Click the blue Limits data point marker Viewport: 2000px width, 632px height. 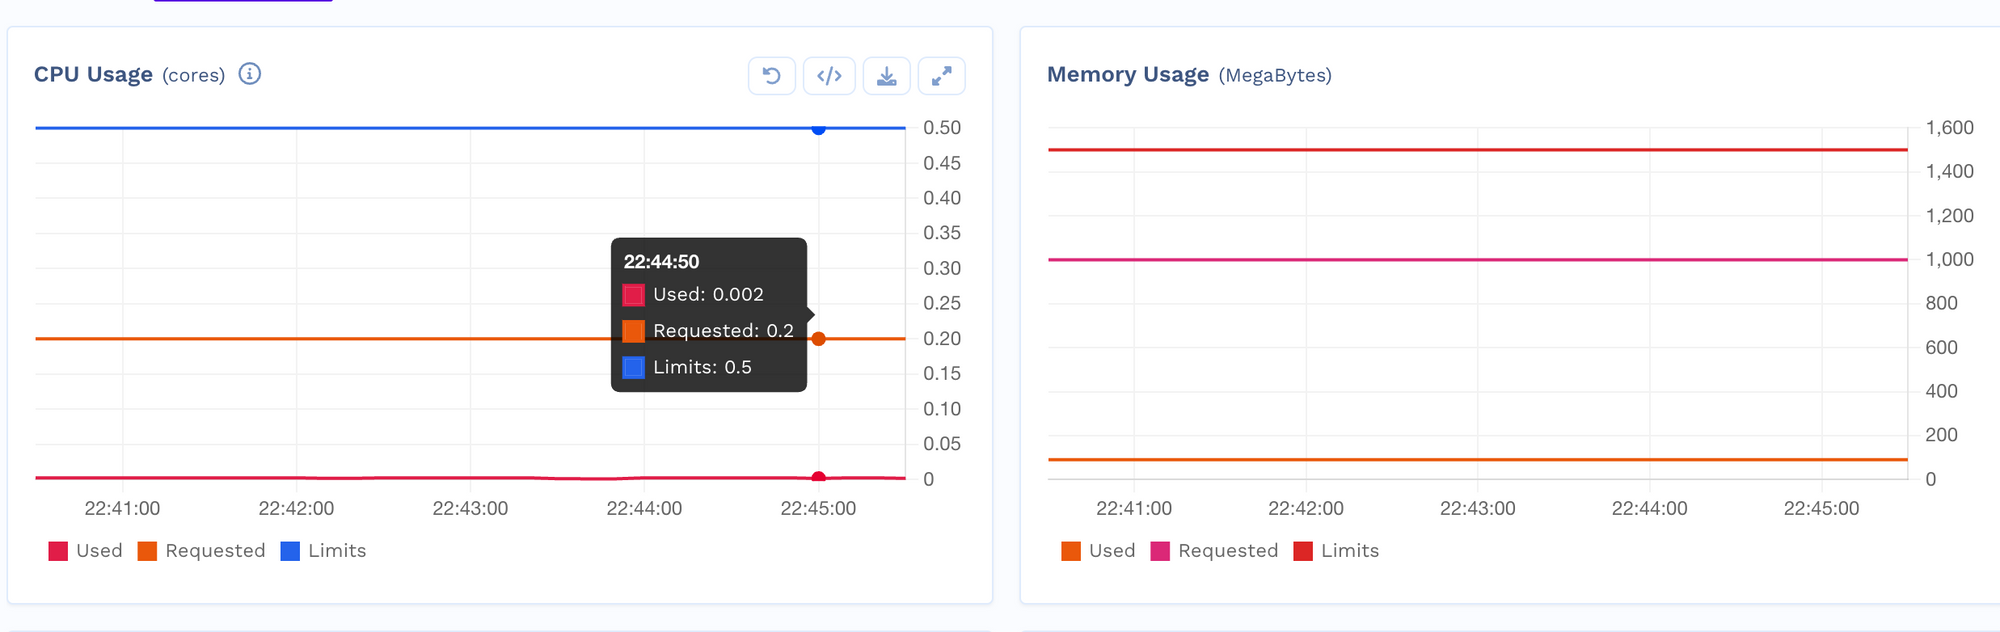819,129
